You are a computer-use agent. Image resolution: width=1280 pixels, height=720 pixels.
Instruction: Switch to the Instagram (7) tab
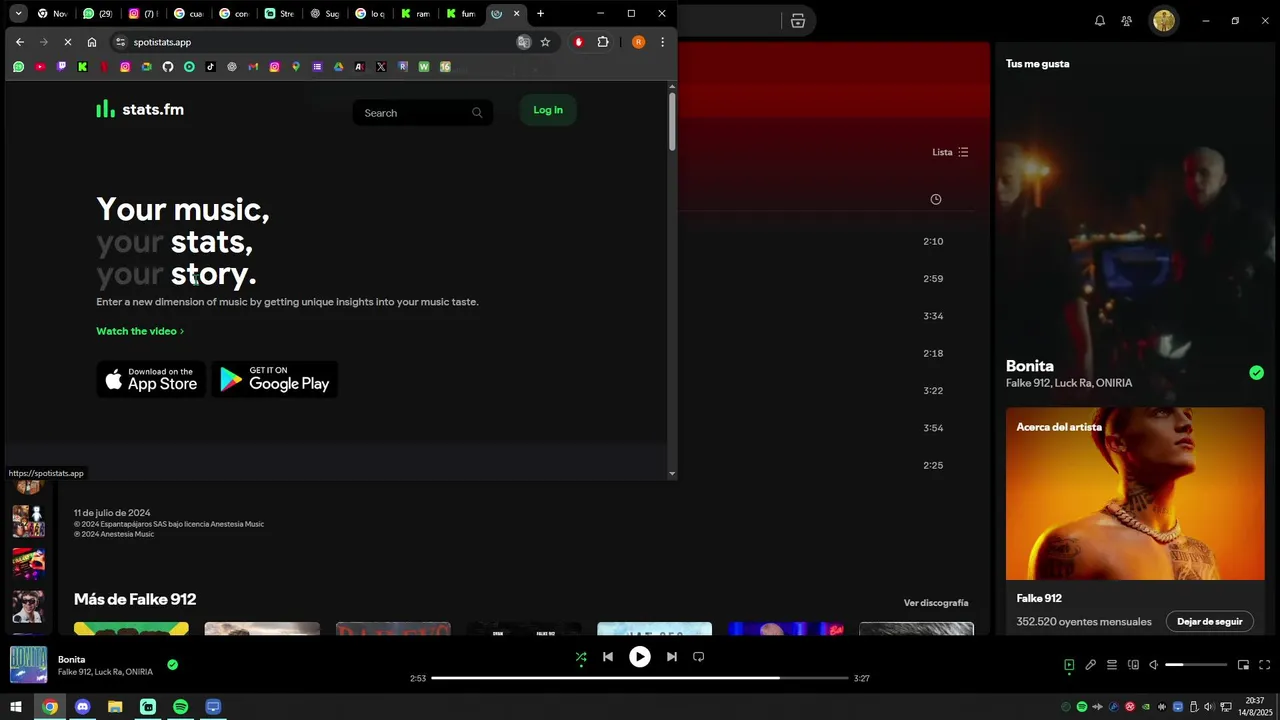point(144,14)
